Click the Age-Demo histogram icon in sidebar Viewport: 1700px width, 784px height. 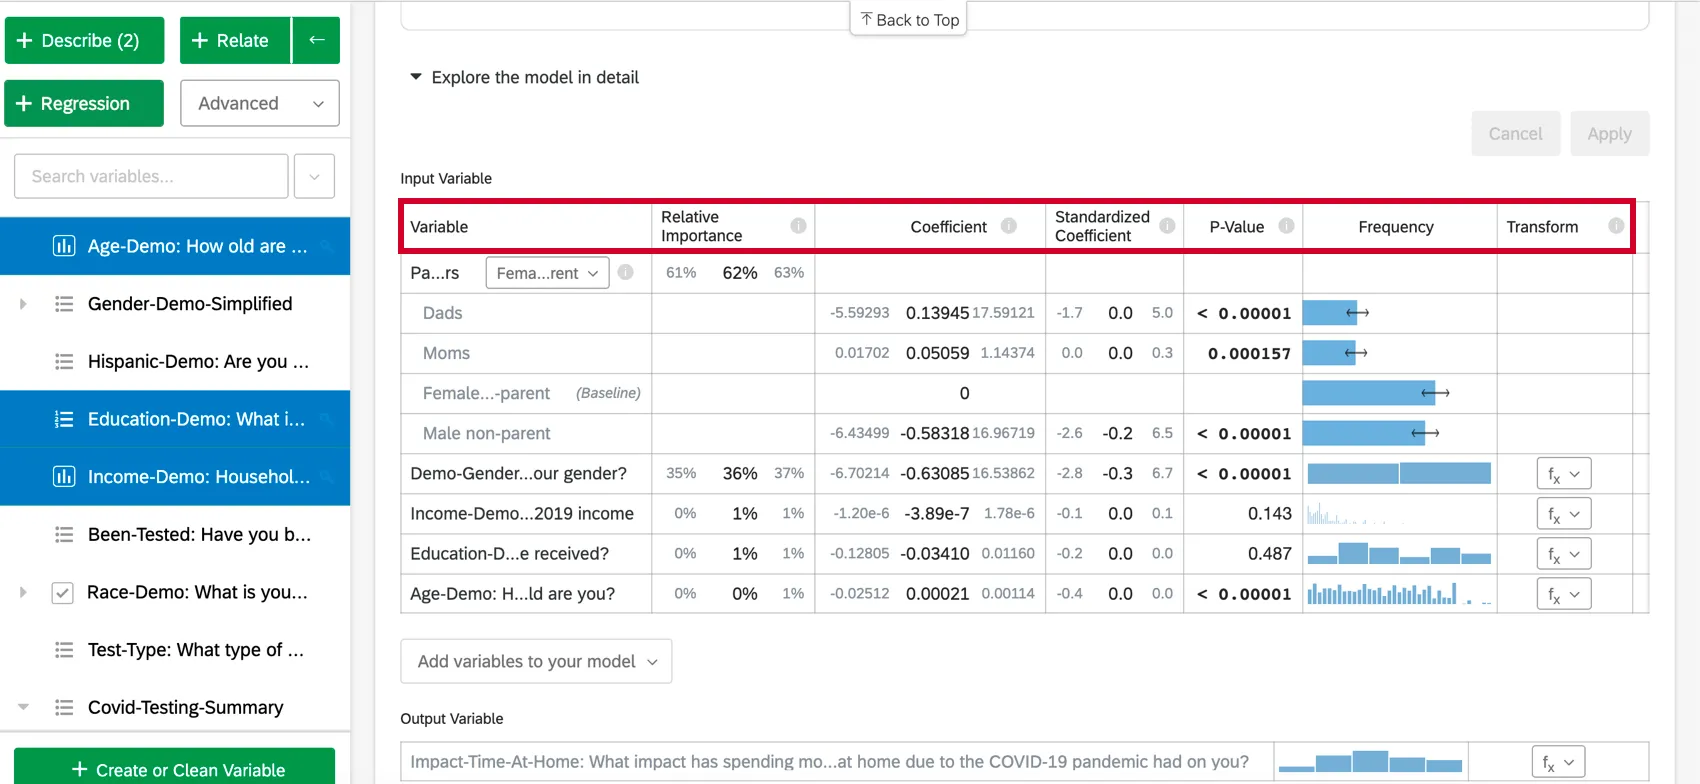click(x=63, y=246)
